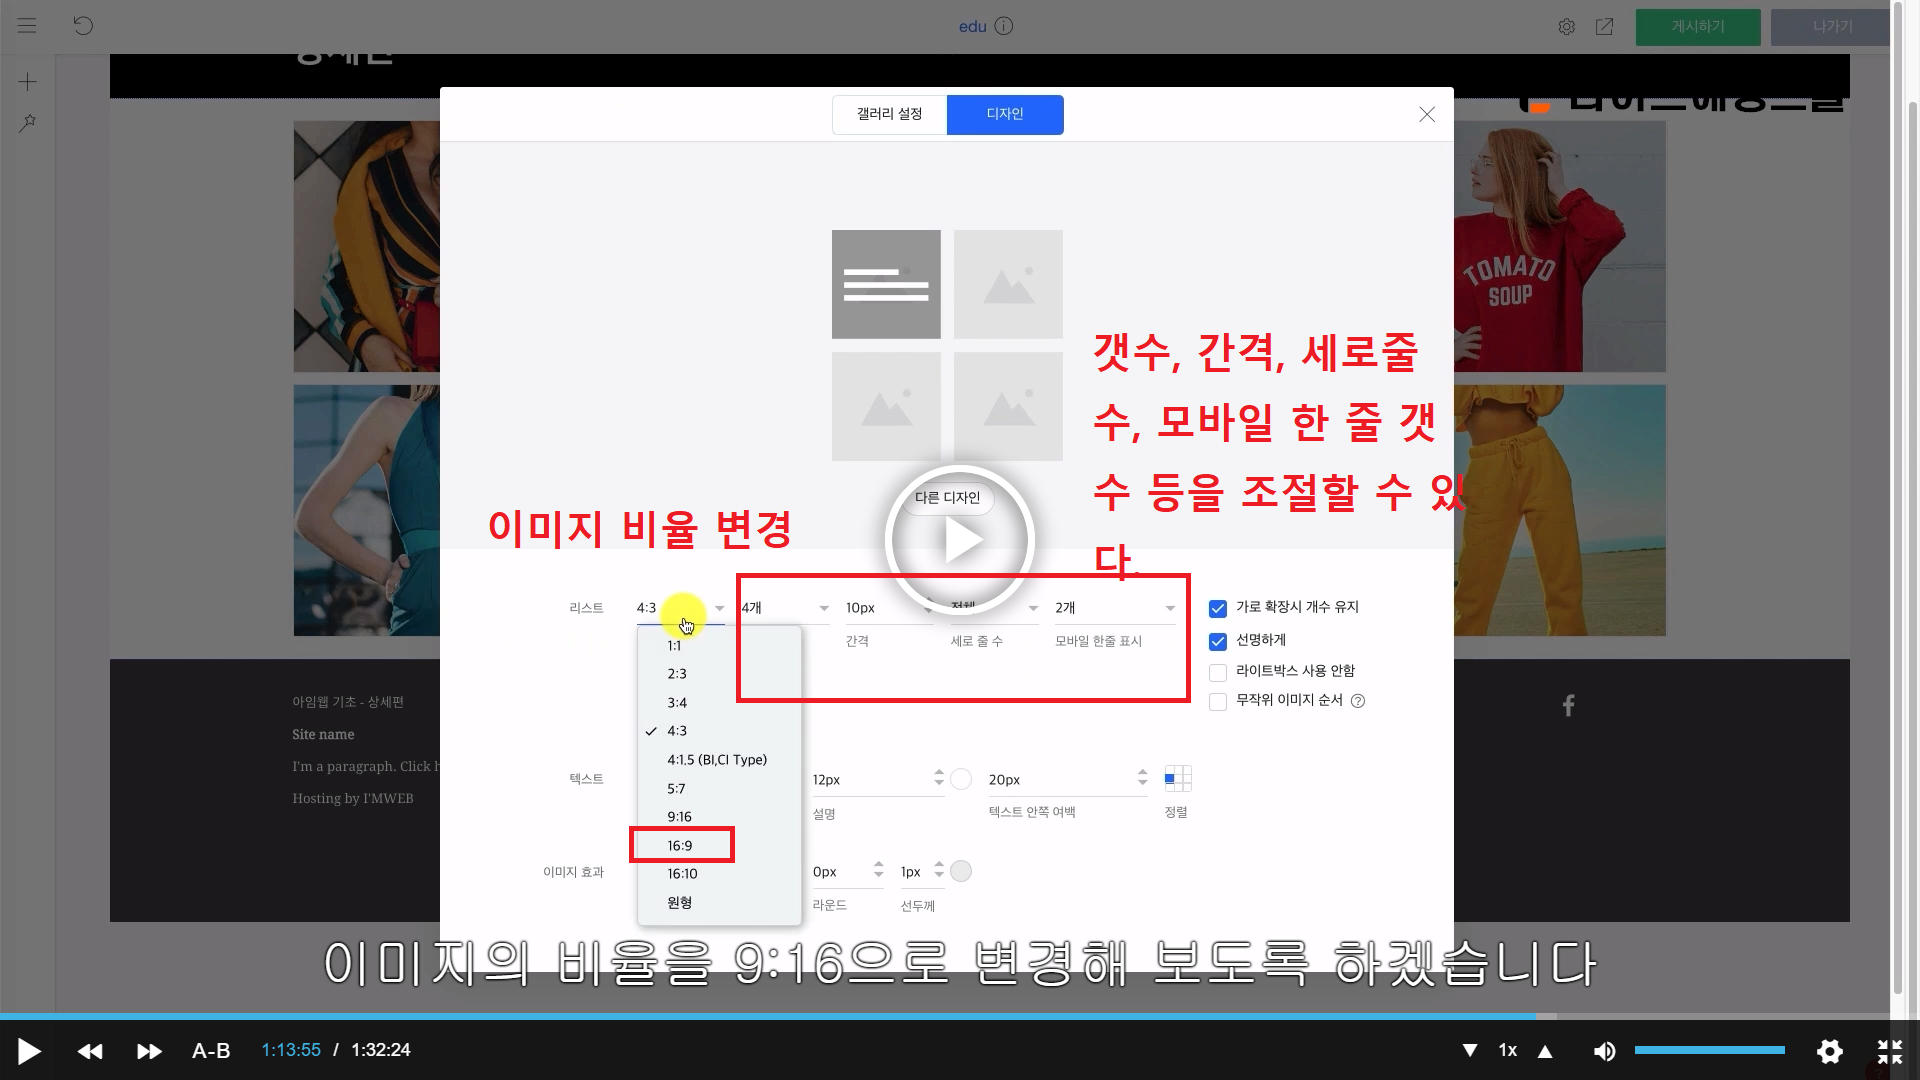The height and width of the screenshot is (1080, 1920).
Task: Click the fast-forward icon
Action: [149, 1051]
